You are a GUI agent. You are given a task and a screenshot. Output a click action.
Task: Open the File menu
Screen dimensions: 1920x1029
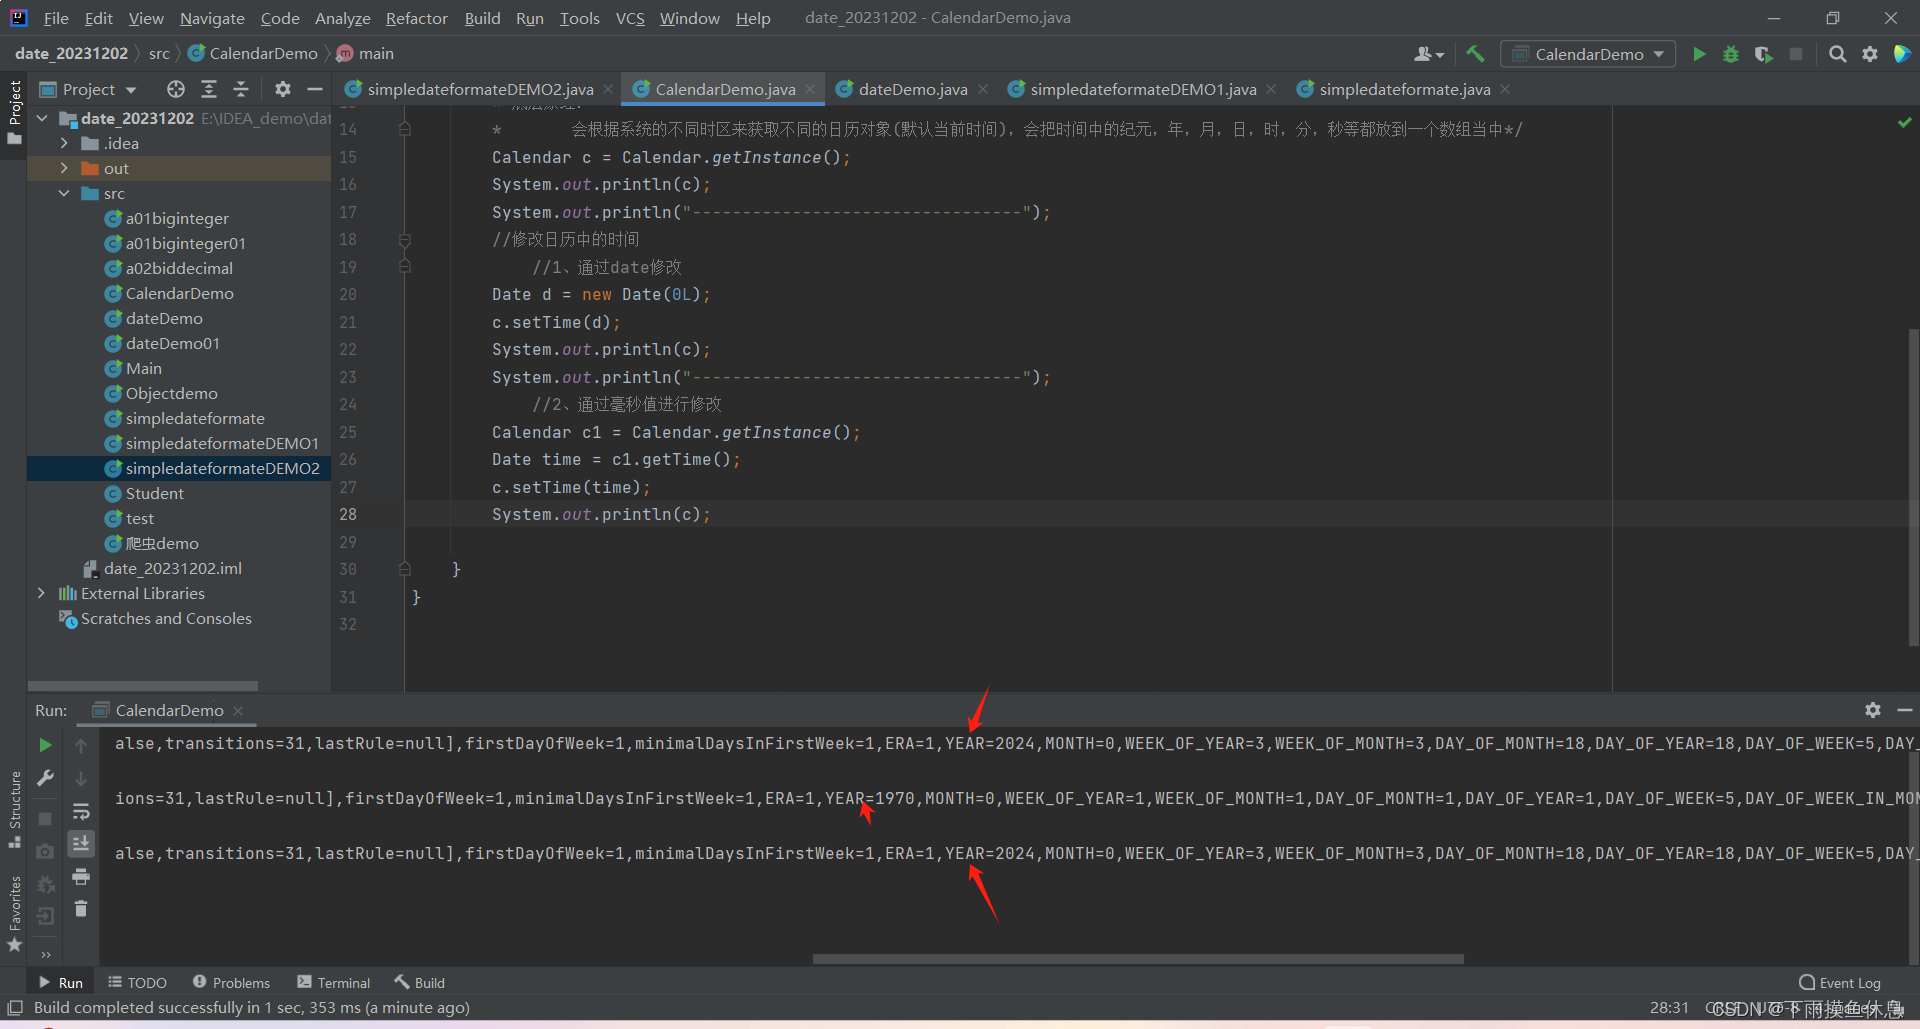[x=56, y=18]
